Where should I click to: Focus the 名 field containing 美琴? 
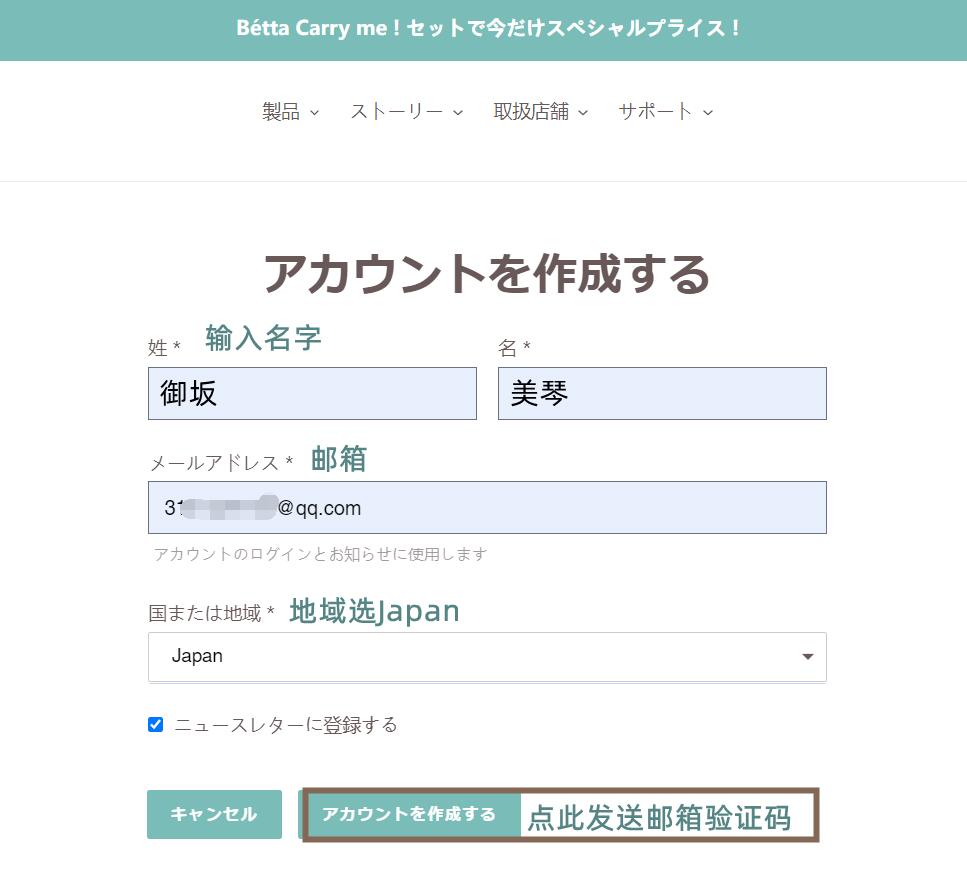[x=662, y=393]
